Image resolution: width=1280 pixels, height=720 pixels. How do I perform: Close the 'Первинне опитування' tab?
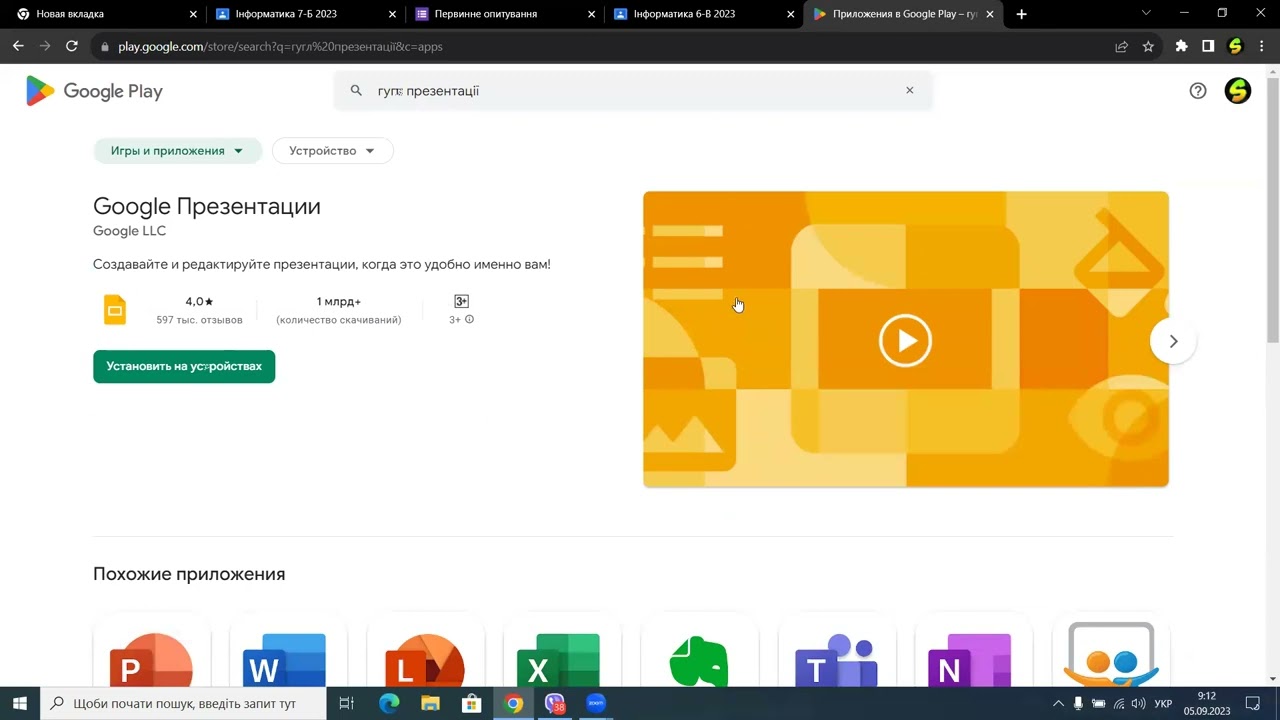coord(592,14)
